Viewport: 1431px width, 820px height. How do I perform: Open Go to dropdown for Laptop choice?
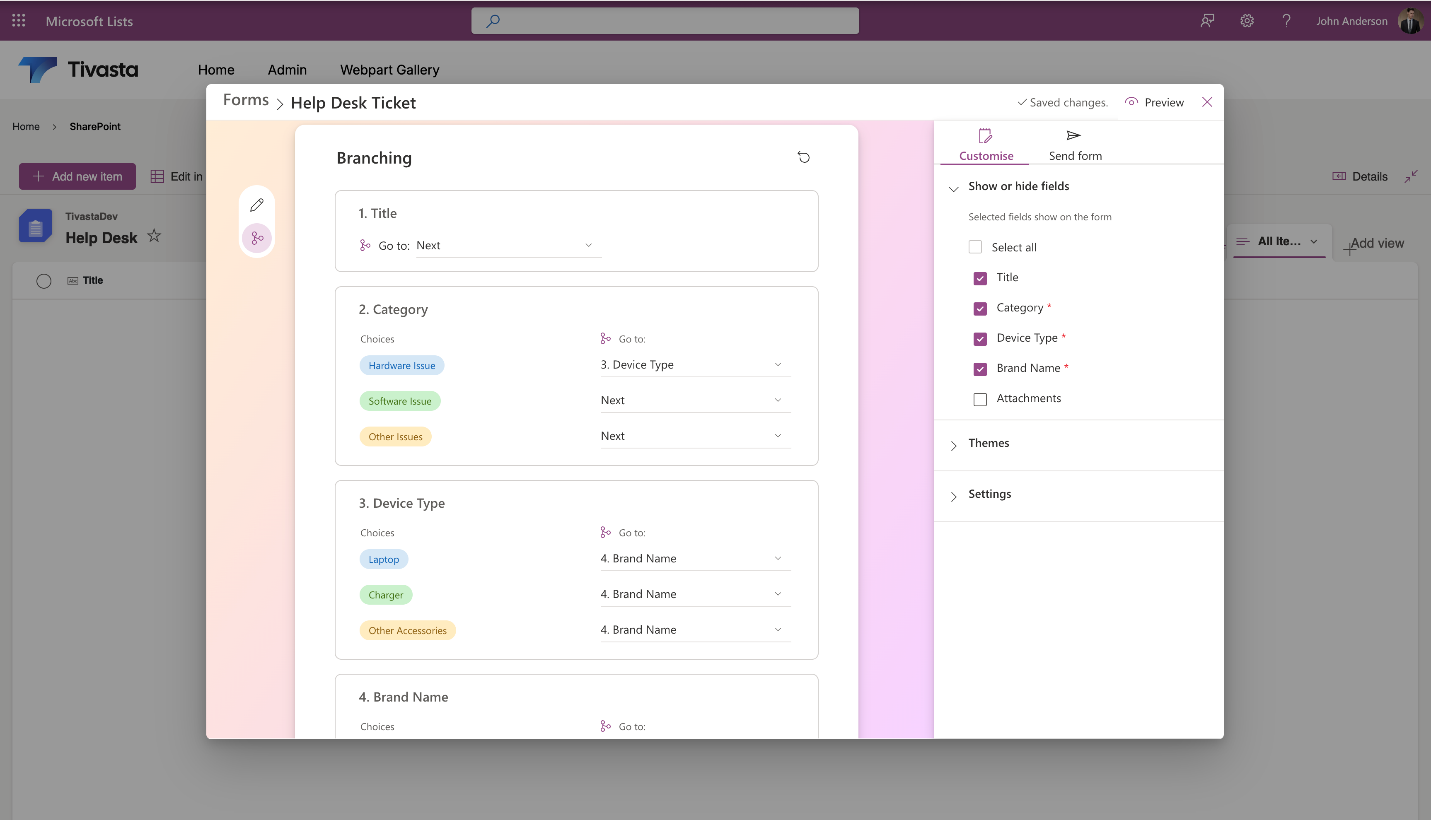[x=695, y=559]
